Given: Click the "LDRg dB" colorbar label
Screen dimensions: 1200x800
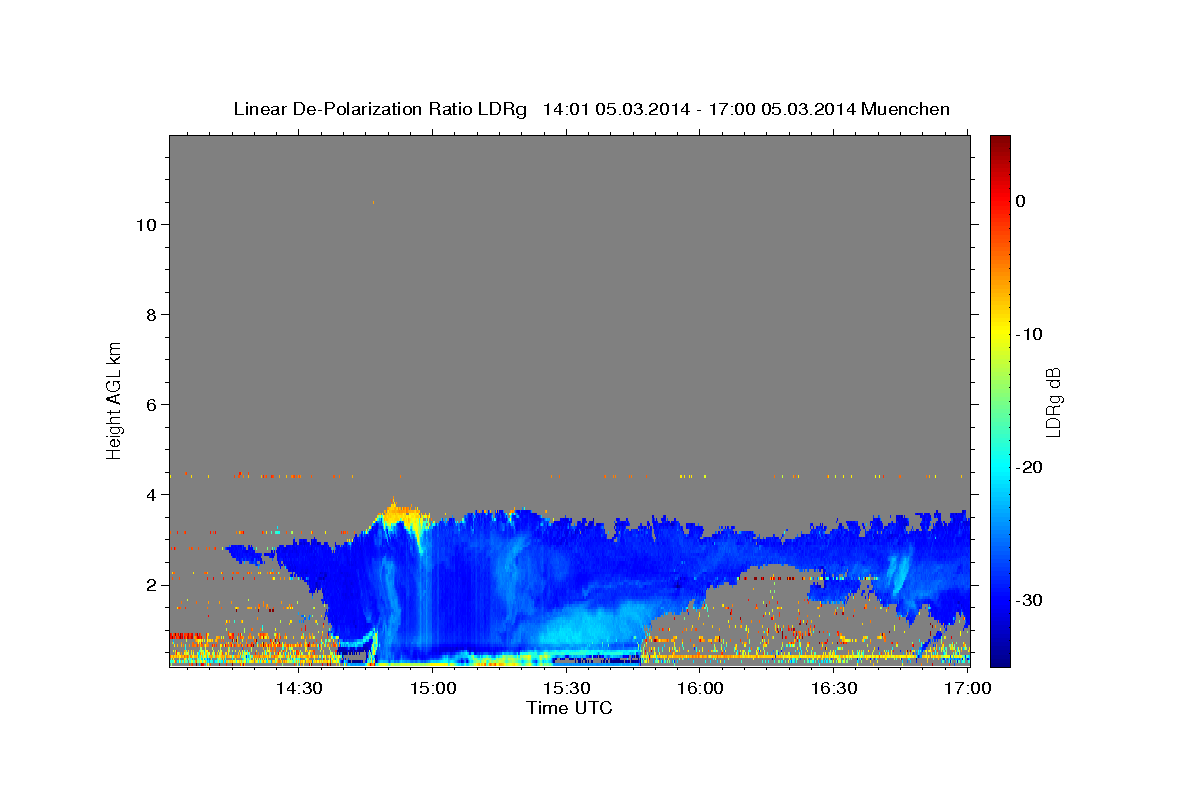Looking at the screenshot, I should pos(1053,401).
